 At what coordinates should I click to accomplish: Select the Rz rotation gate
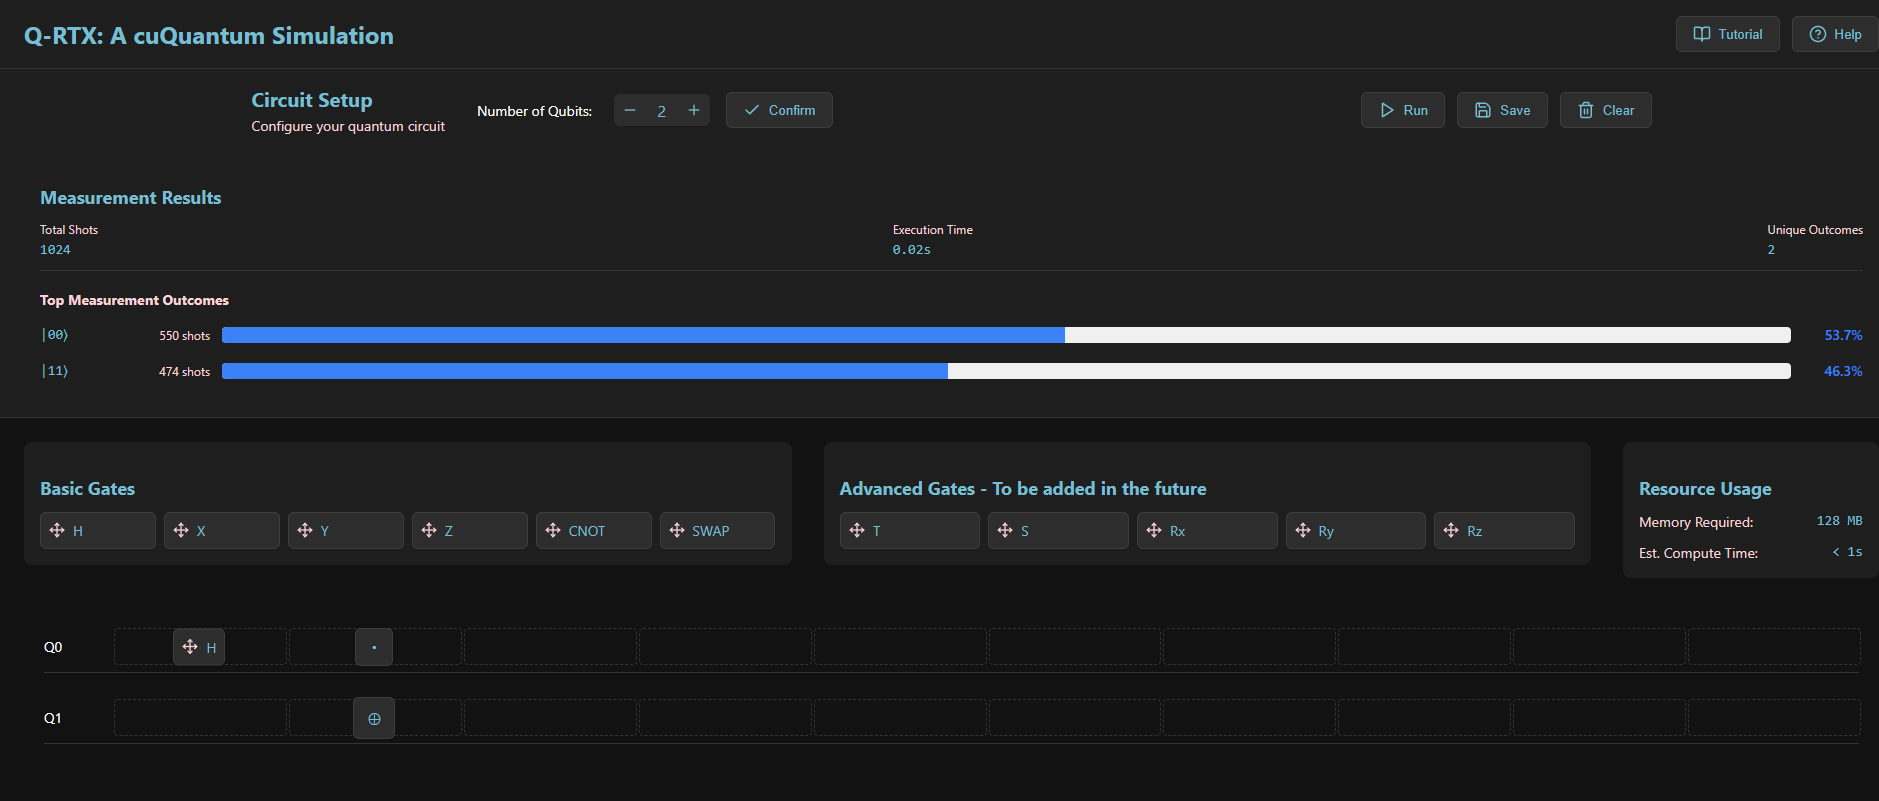tap(1504, 531)
